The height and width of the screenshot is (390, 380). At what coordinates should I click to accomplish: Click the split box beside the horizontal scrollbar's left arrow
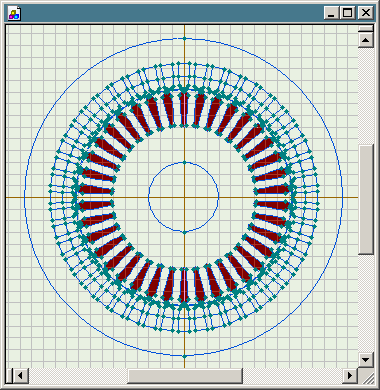click(9, 376)
